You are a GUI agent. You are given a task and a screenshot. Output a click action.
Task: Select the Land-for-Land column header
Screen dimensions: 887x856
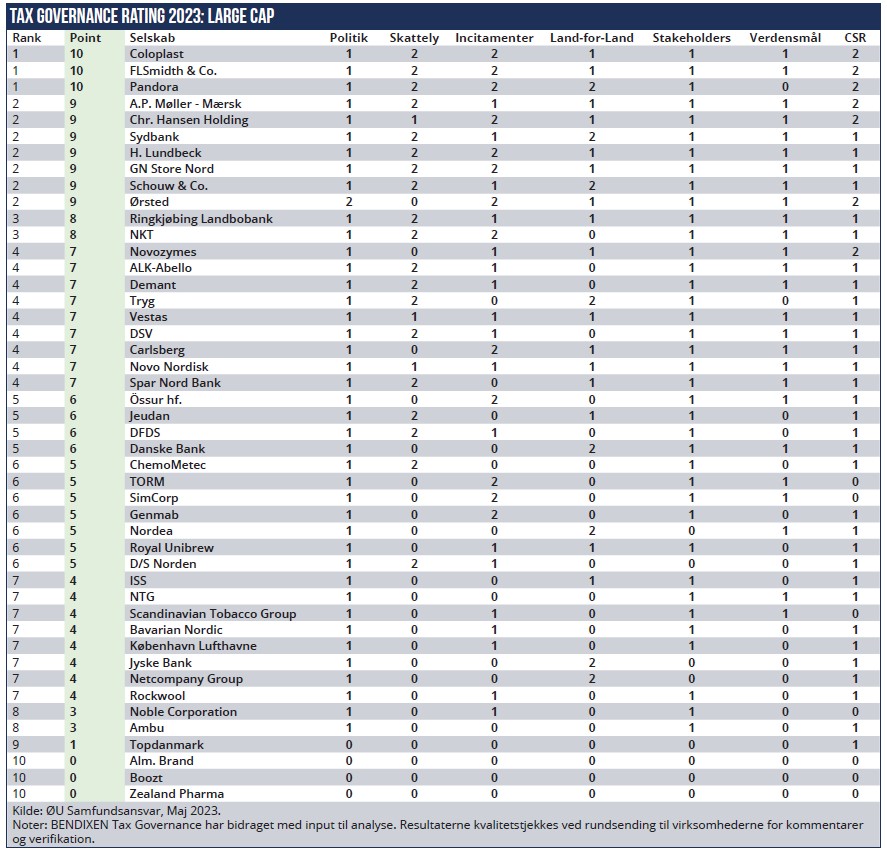click(x=591, y=38)
